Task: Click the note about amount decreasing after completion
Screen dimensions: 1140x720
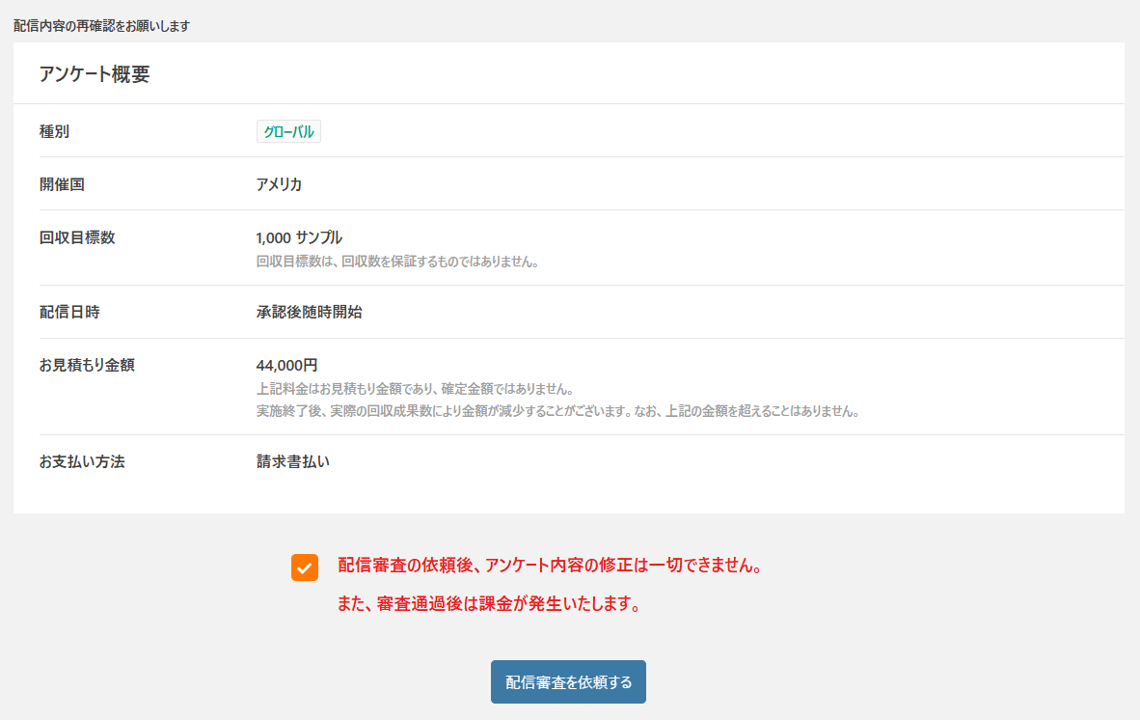Action: [x=557, y=411]
